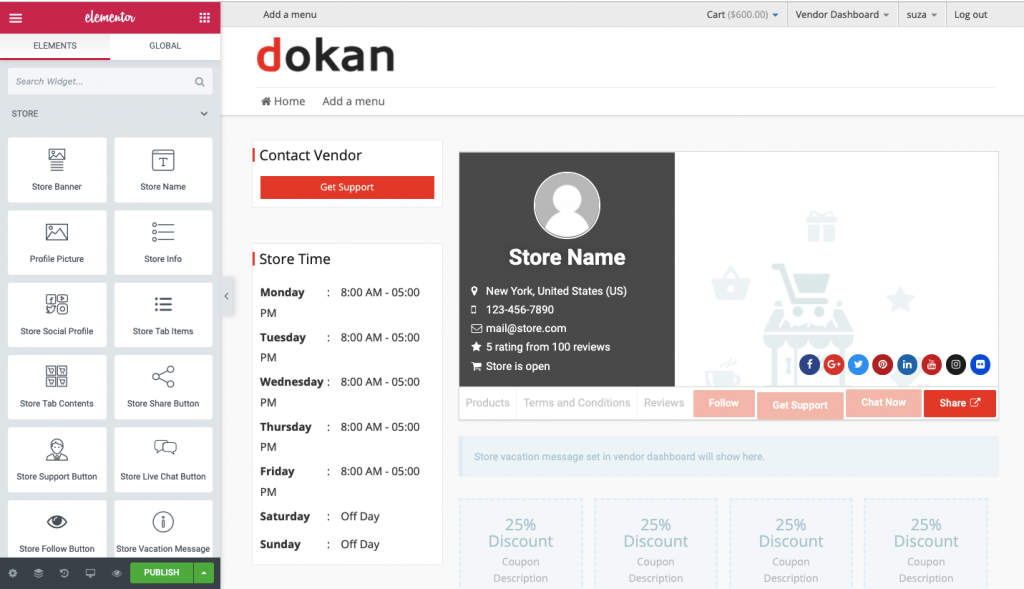Toggle preview changes eye icon

point(116,573)
